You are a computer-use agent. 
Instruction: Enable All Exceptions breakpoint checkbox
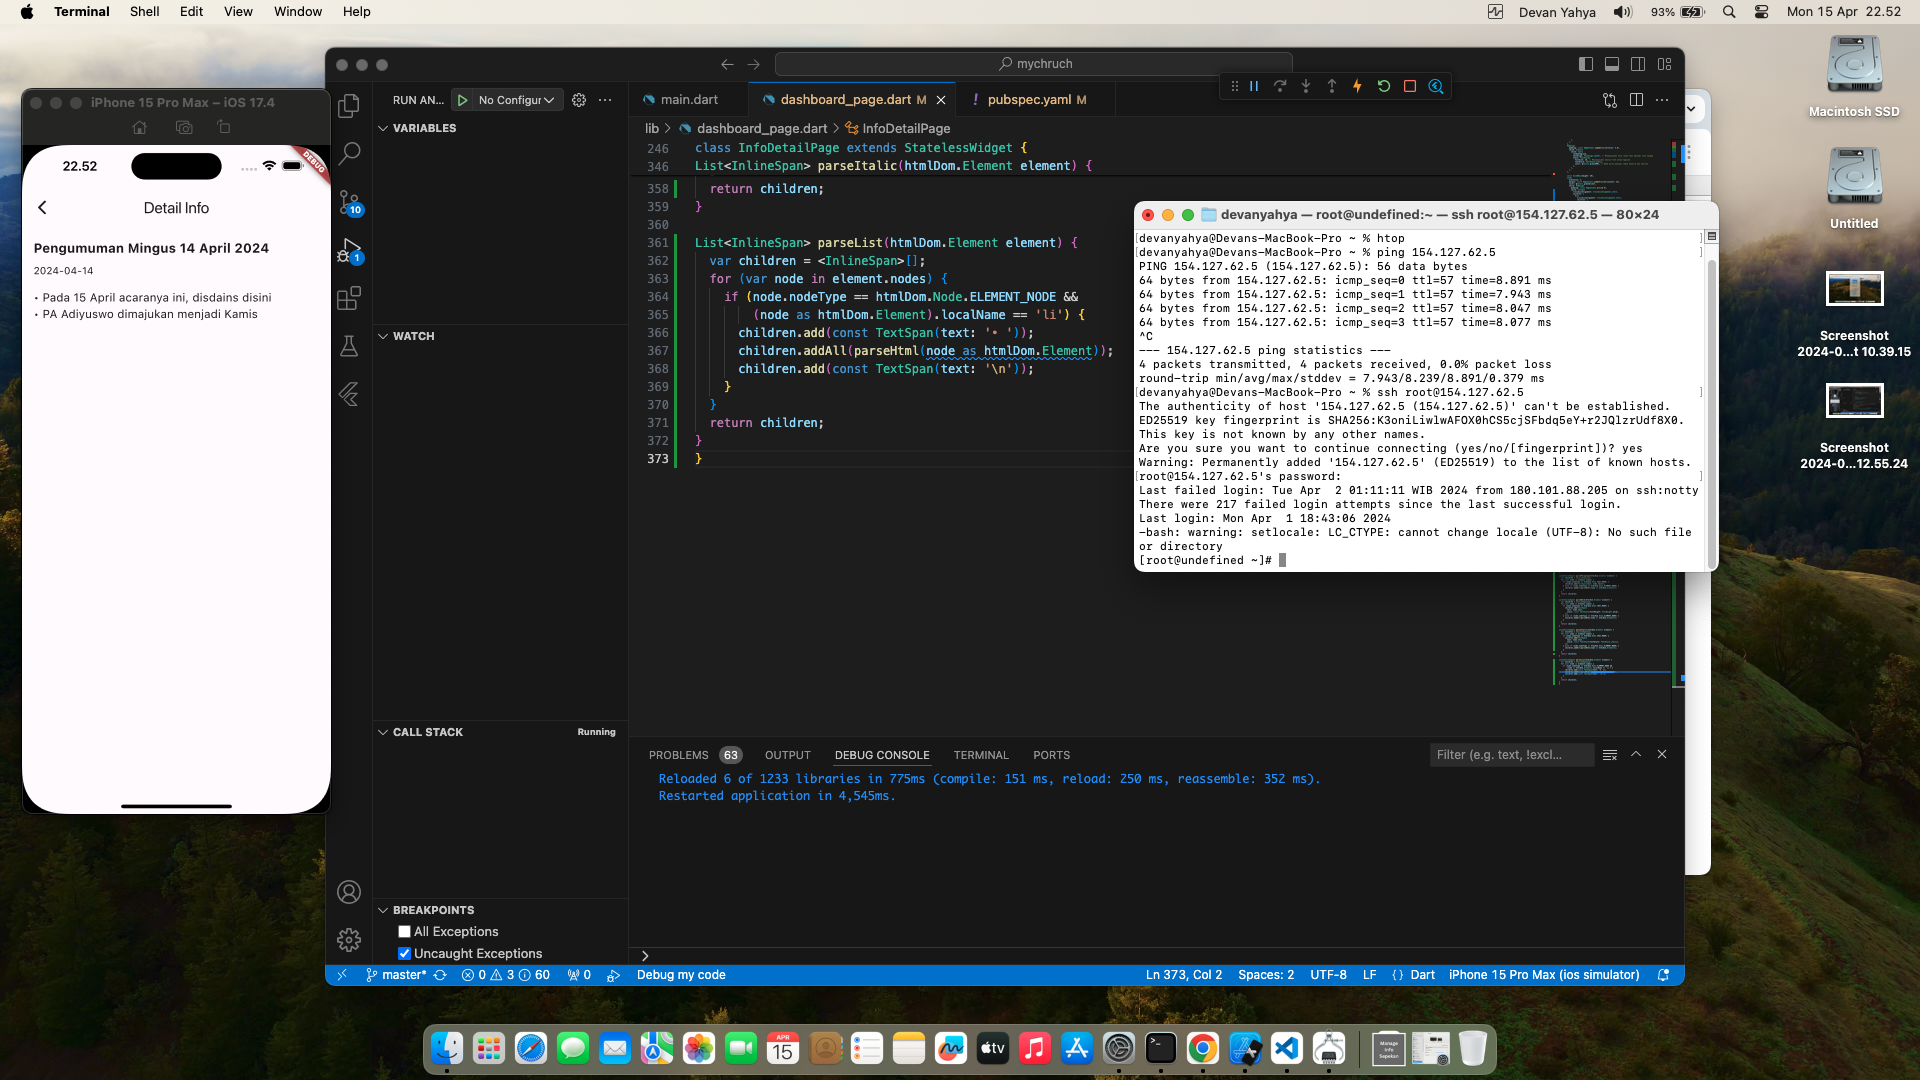coord(404,931)
